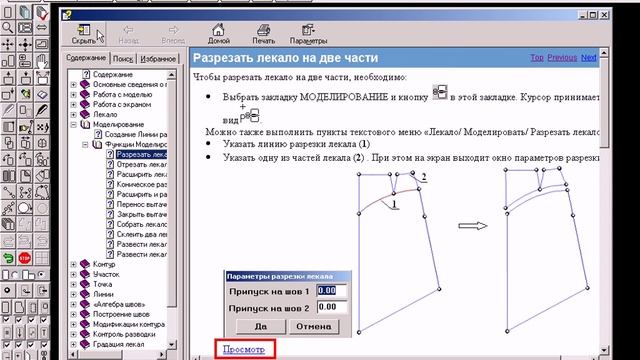Expand the Лекало tree node
Viewport: 640px width, 360px height.
(73, 114)
